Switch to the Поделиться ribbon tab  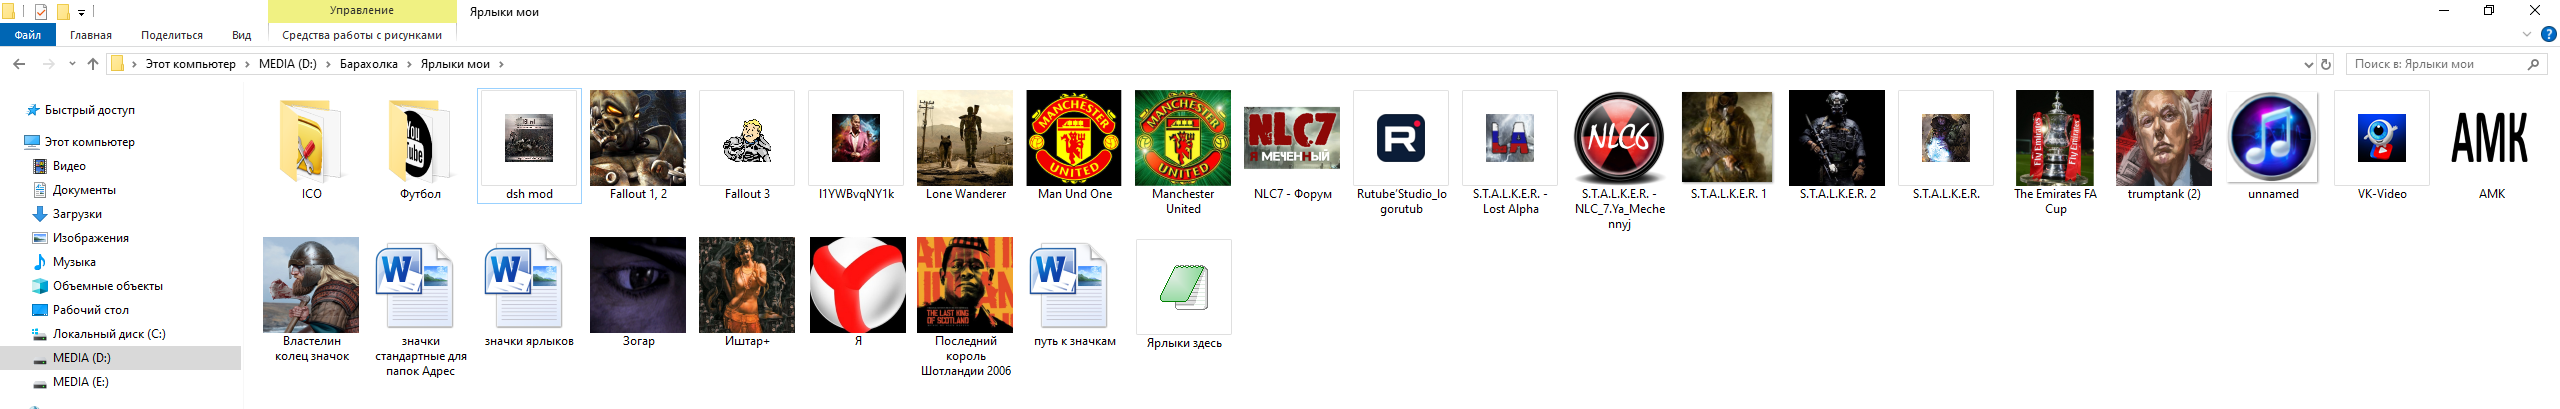172,35
